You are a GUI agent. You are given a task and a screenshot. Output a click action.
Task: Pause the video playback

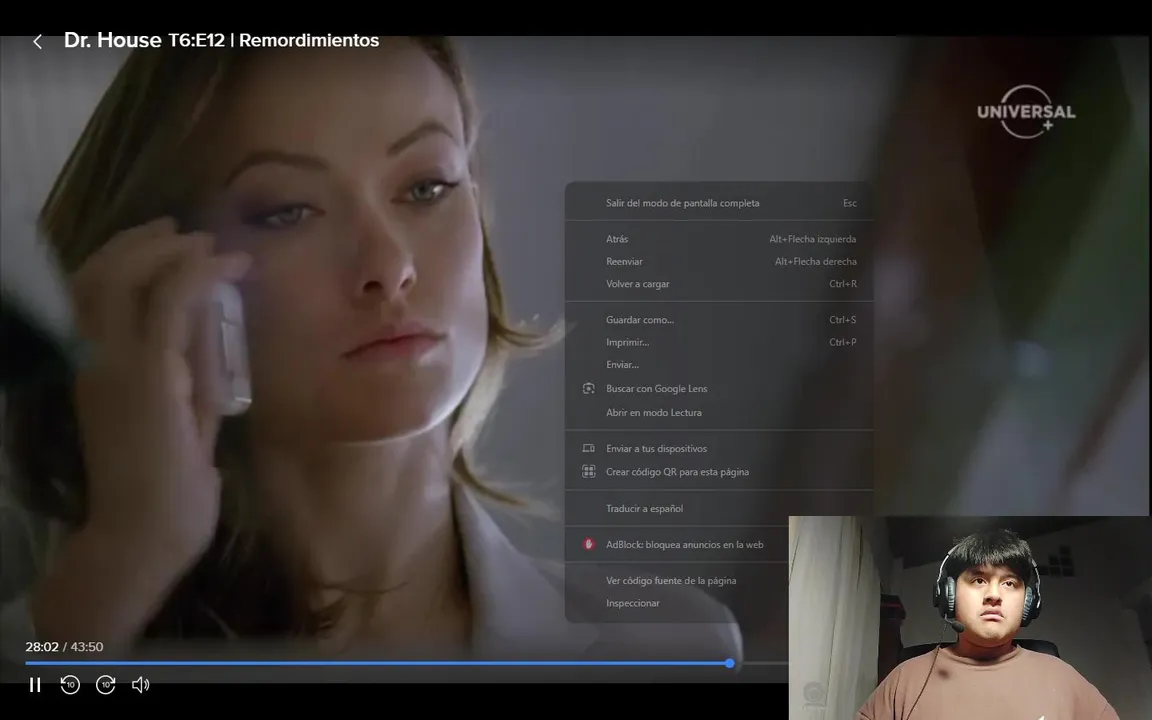click(35, 685)
